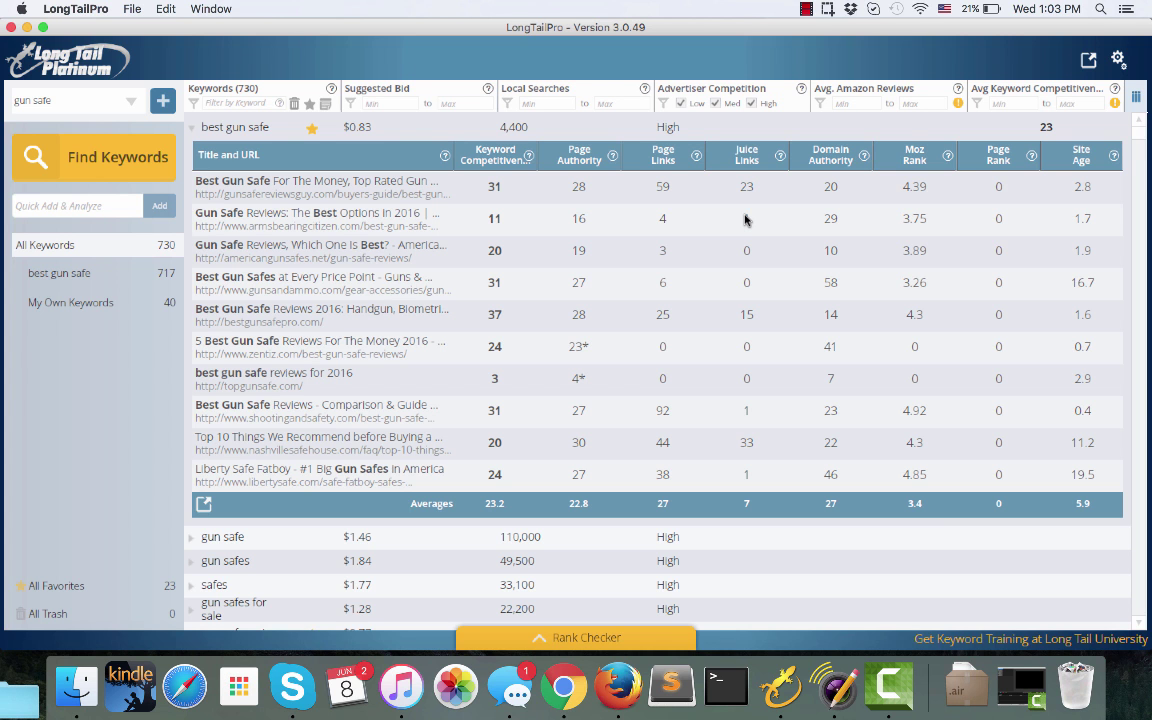
Task: Open settings gear in the top header
Action: pyautogui.click(x=1118, y=60)
